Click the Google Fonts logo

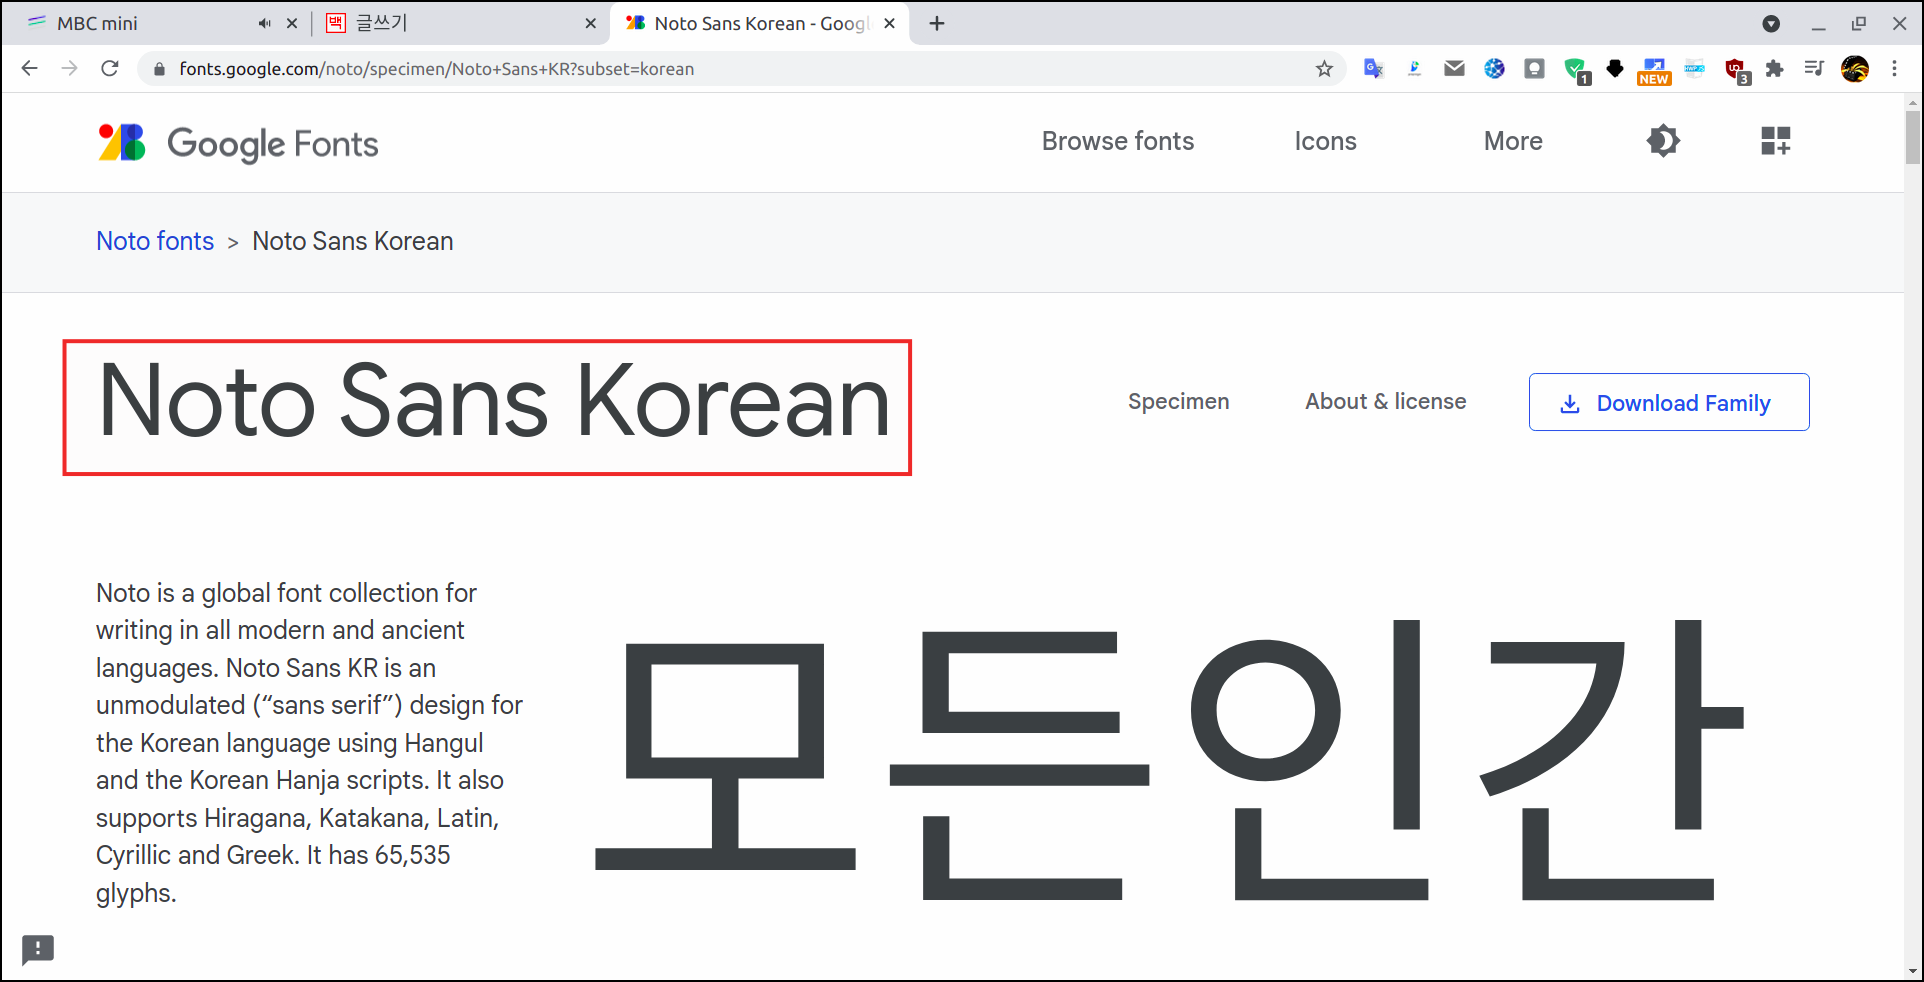(x=238, y=143)
